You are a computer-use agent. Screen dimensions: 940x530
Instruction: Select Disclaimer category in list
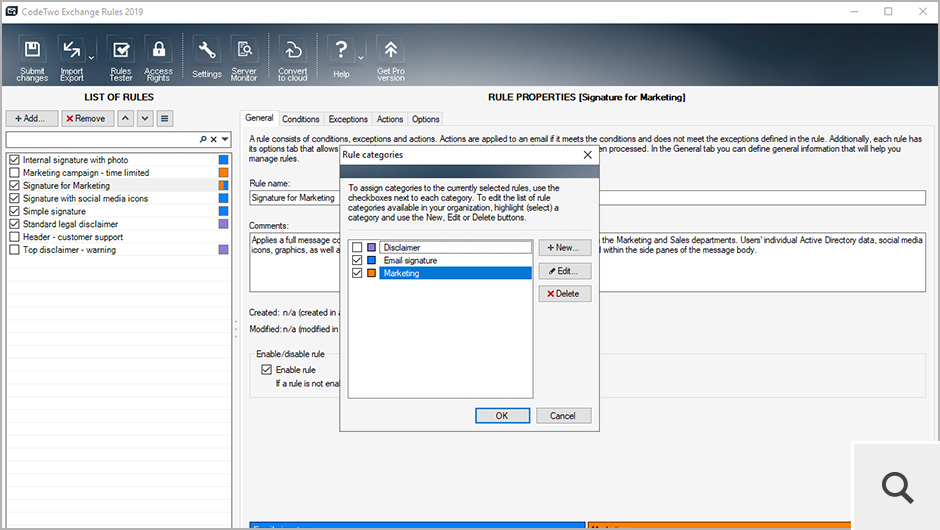pos(456,247)
